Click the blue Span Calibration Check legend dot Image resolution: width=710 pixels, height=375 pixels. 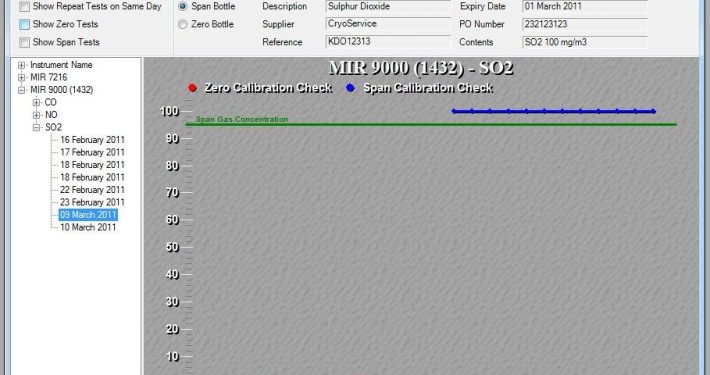pyautogui.click(x=350, y=88)
